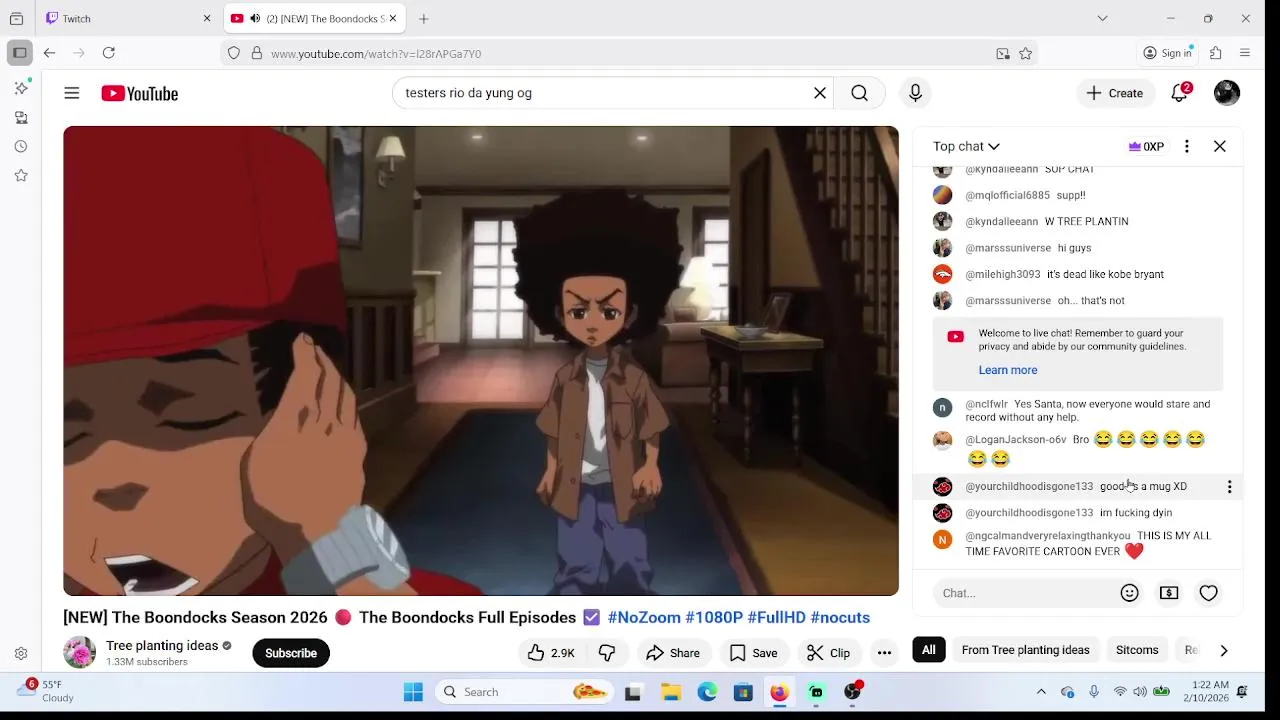Screen dimensions: 1280x720
Task: Open the #nocuts hashtag link
Action: (x=840, y=618)
